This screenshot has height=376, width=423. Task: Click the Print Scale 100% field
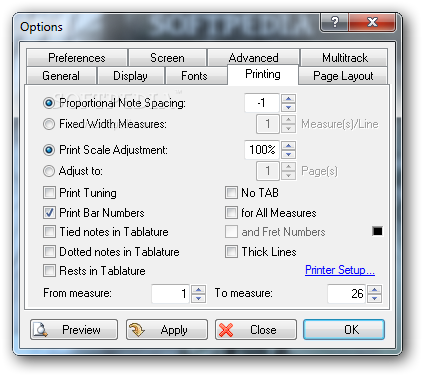click(x=262, y=150)
